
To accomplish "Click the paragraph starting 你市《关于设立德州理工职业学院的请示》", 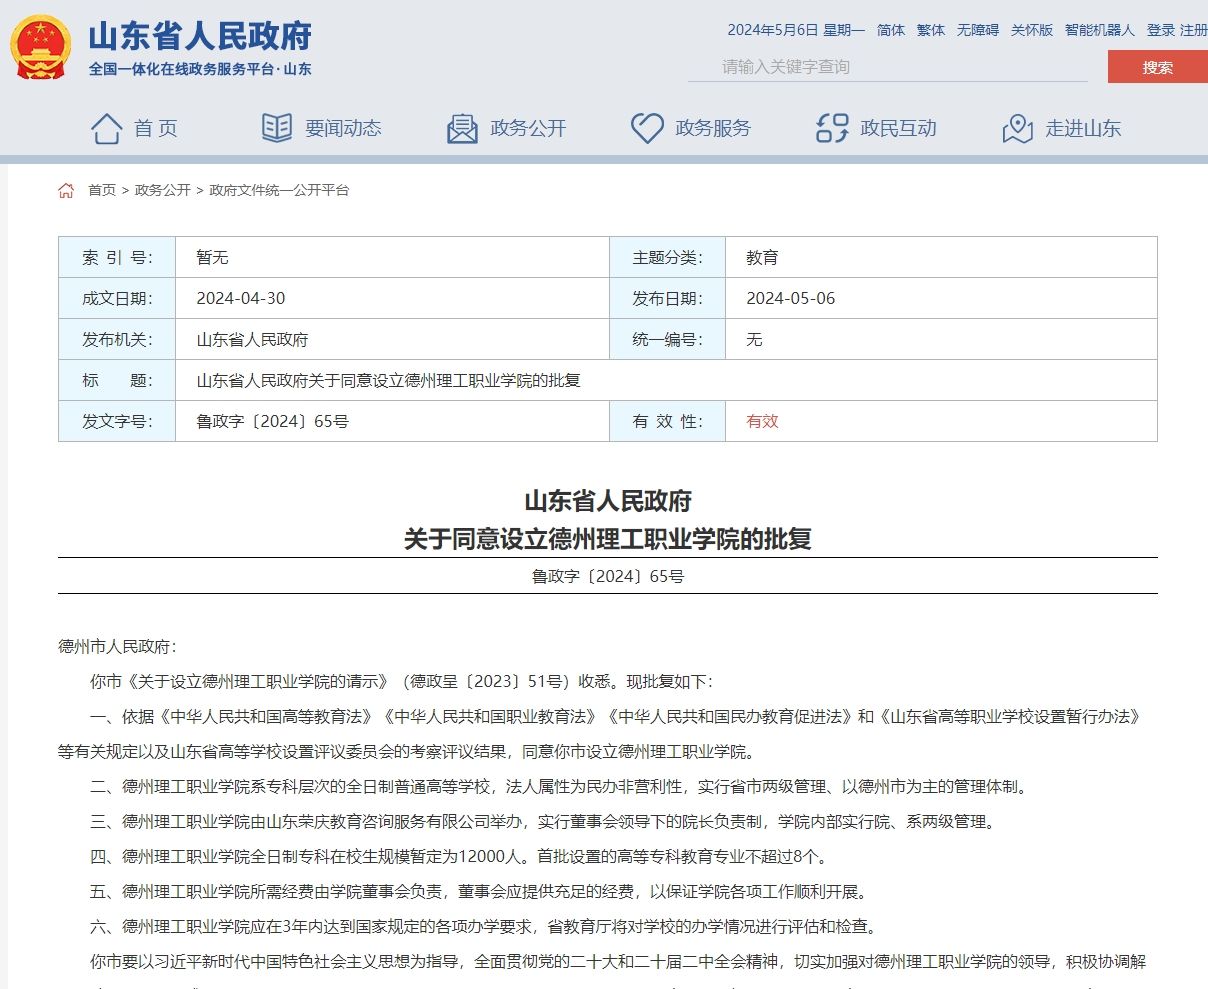I will [x=402, y=682].
